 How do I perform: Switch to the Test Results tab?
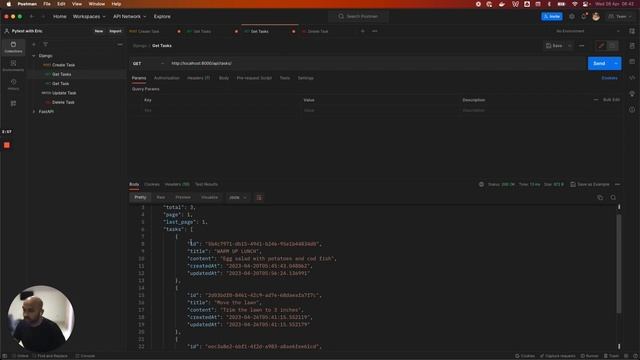(x=206, y=184)
